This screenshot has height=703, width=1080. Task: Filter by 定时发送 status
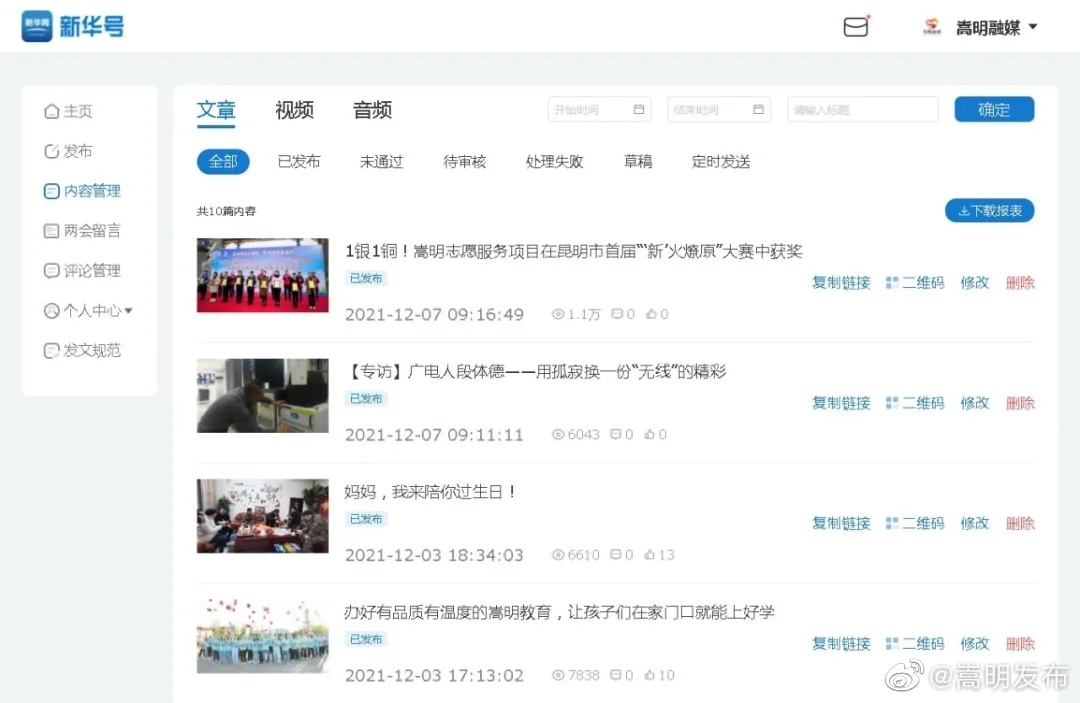coord(721,162)
